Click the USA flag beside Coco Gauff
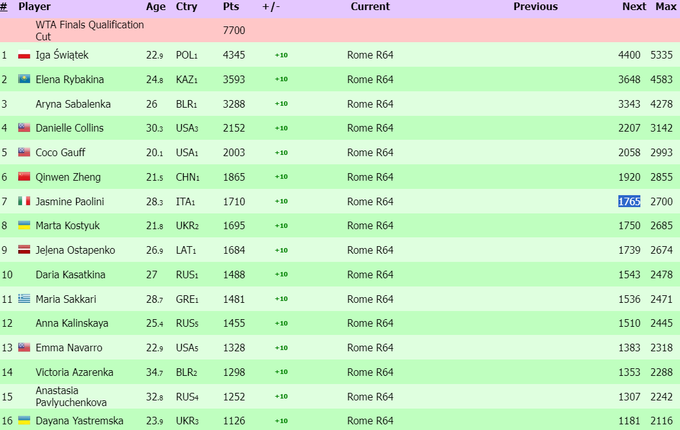Viewport: 680px width, 430px height. coord(25,152)
